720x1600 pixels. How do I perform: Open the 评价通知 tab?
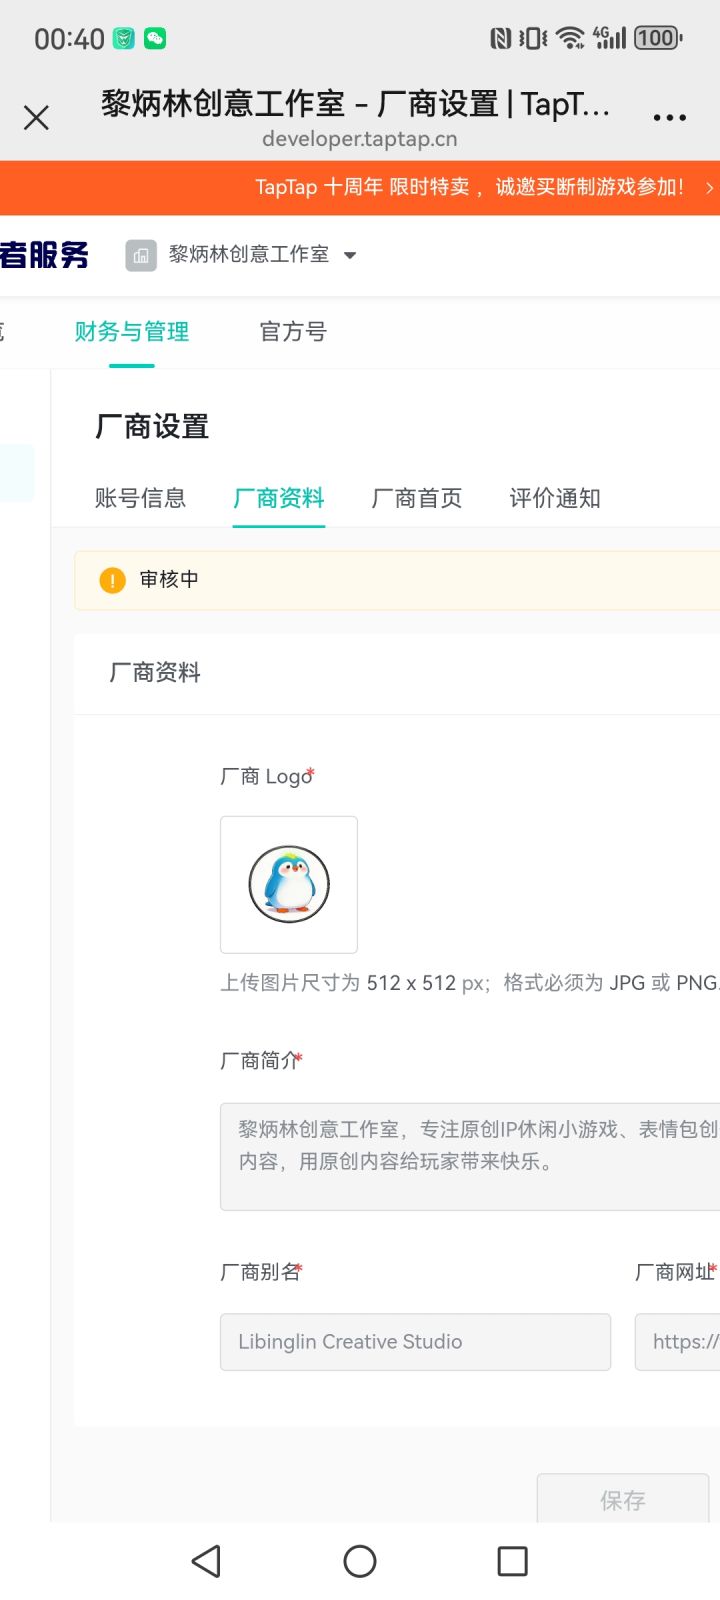coord(554,498)
